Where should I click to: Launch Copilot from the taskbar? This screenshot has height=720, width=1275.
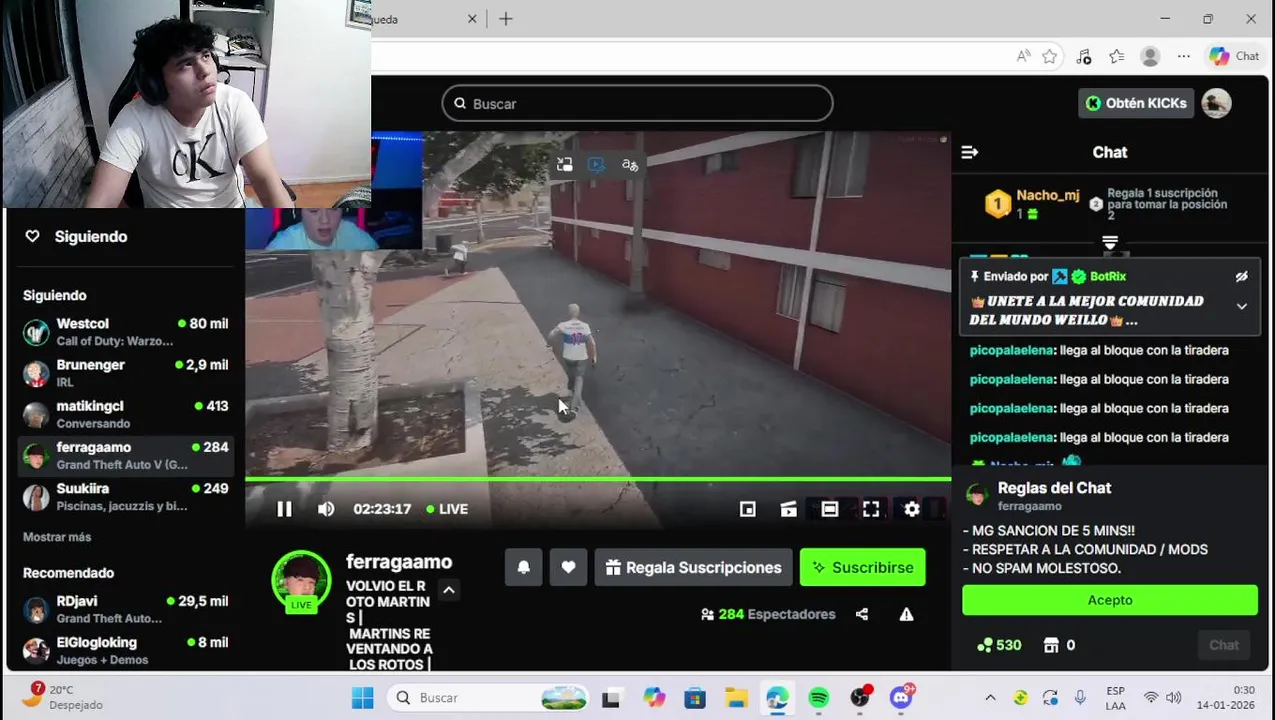point(654,698)
